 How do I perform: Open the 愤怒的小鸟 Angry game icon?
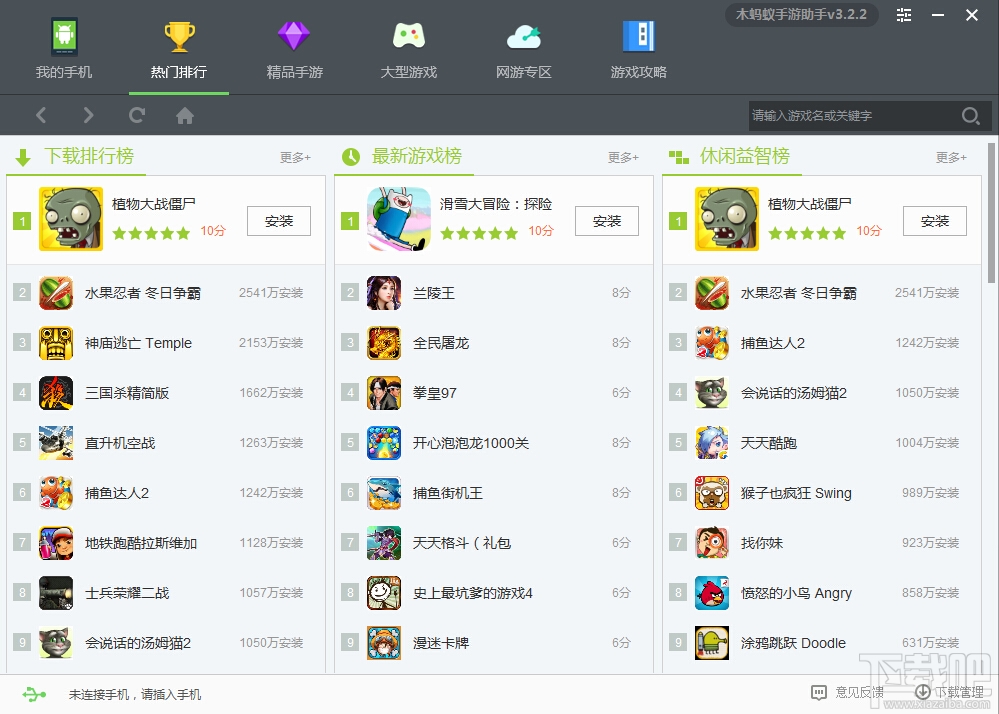coord(712,593)
